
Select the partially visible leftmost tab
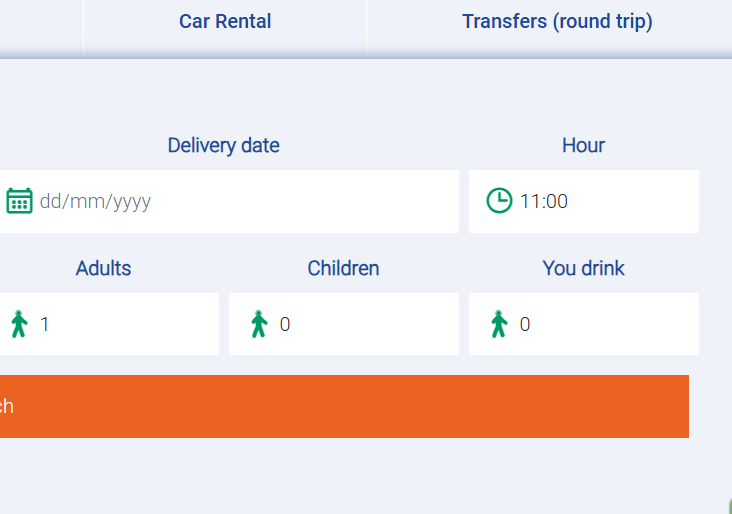pyautogui.click(x=40, y=22)
